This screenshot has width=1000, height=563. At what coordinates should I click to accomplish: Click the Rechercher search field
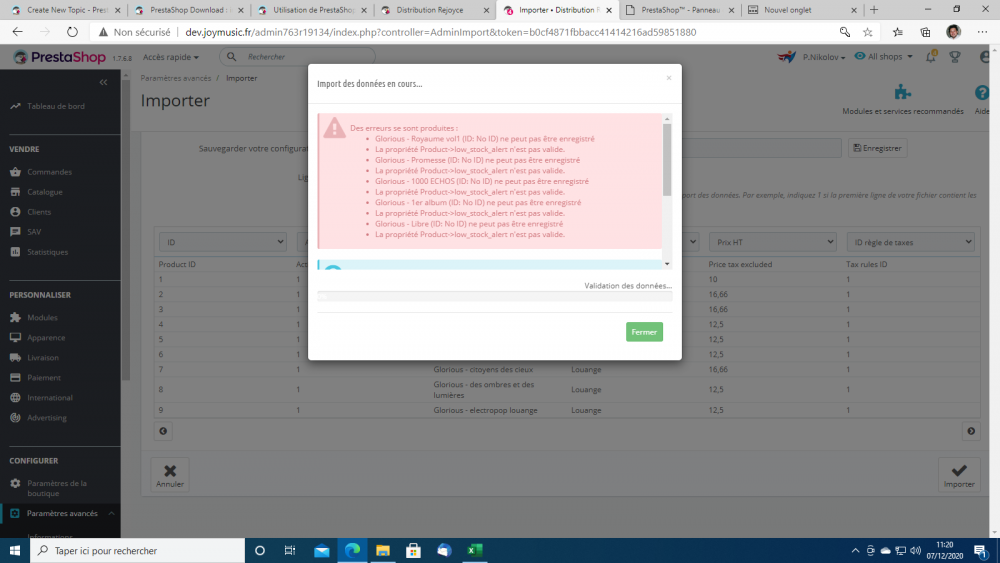(x=297, y=57)
